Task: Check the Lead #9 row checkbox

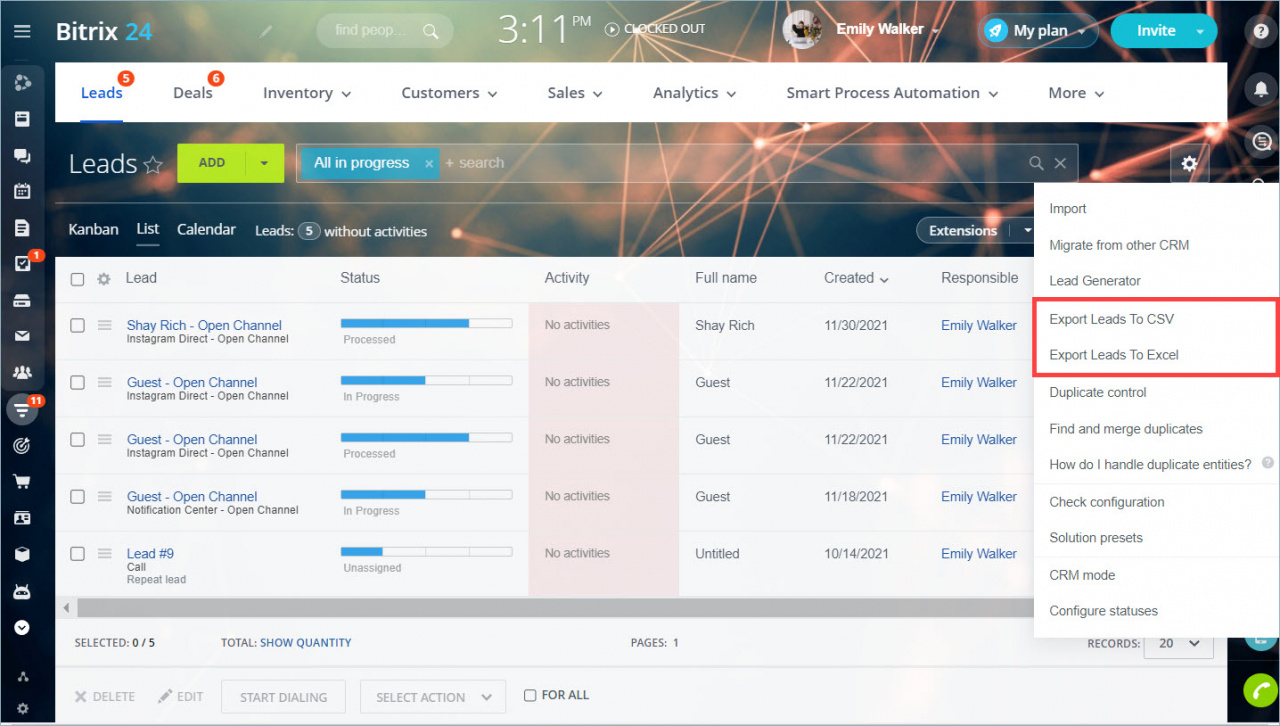Action: pyautogui.click(x=77, y=553)
